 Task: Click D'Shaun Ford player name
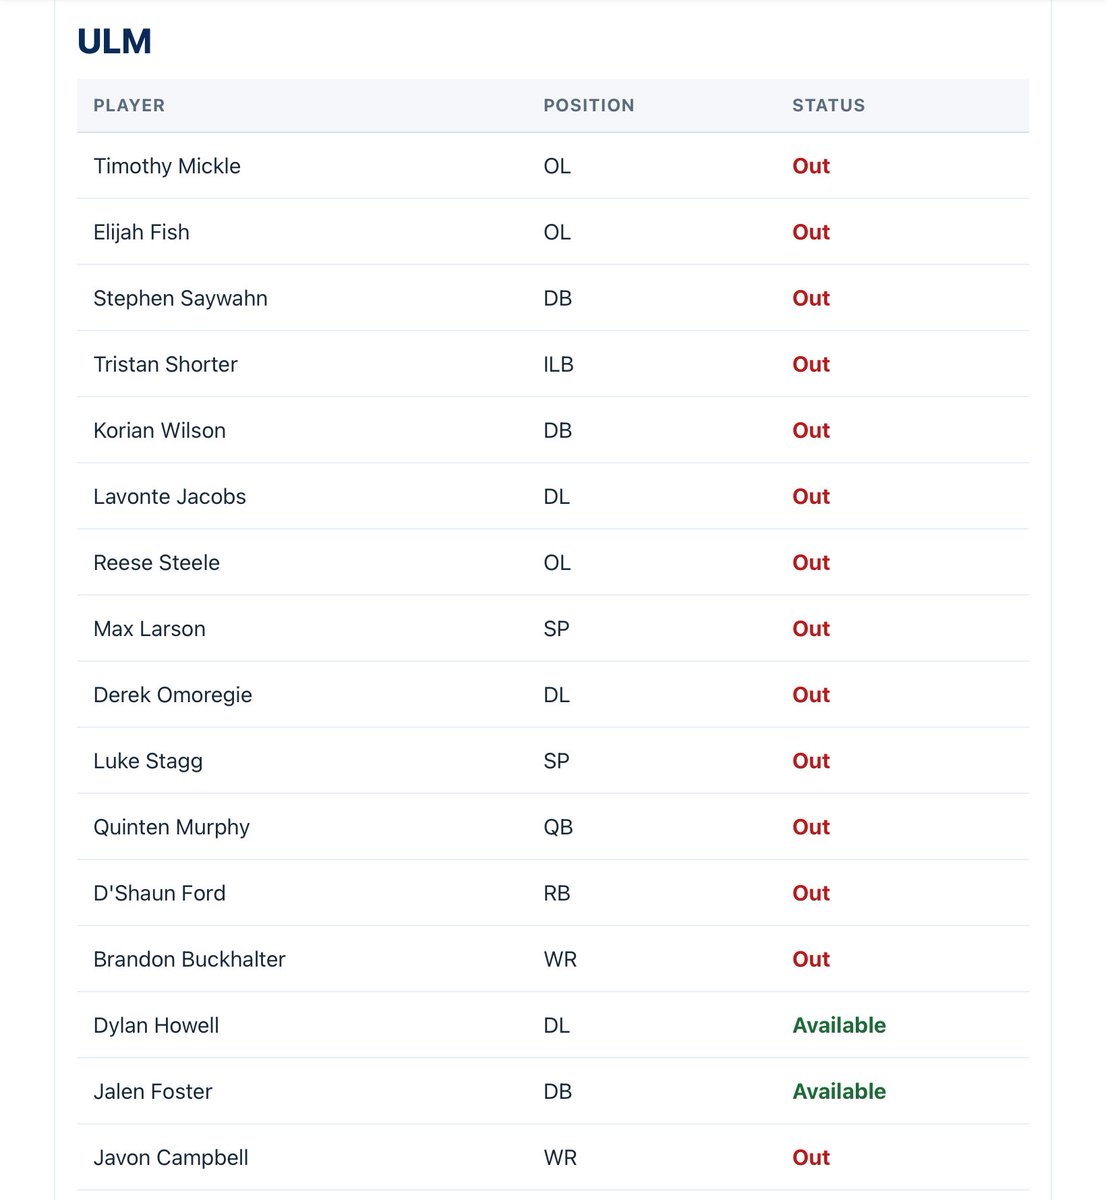point(159,893)
